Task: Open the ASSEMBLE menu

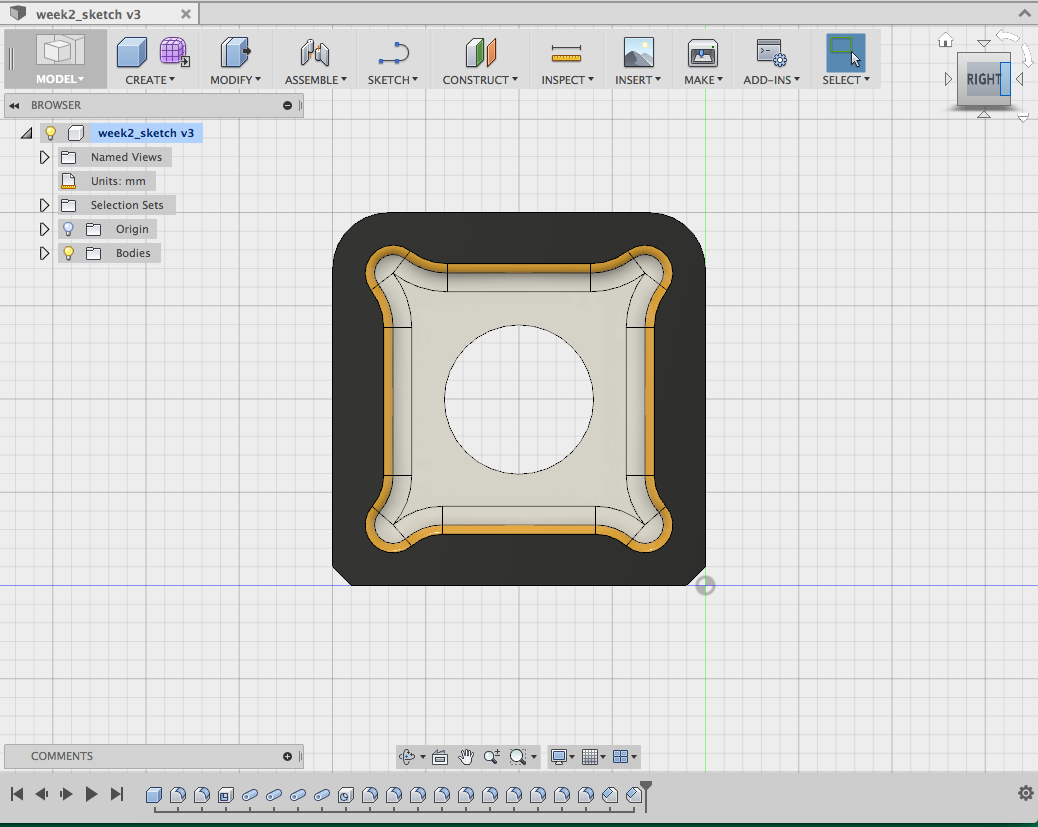Action: [316, 79]
